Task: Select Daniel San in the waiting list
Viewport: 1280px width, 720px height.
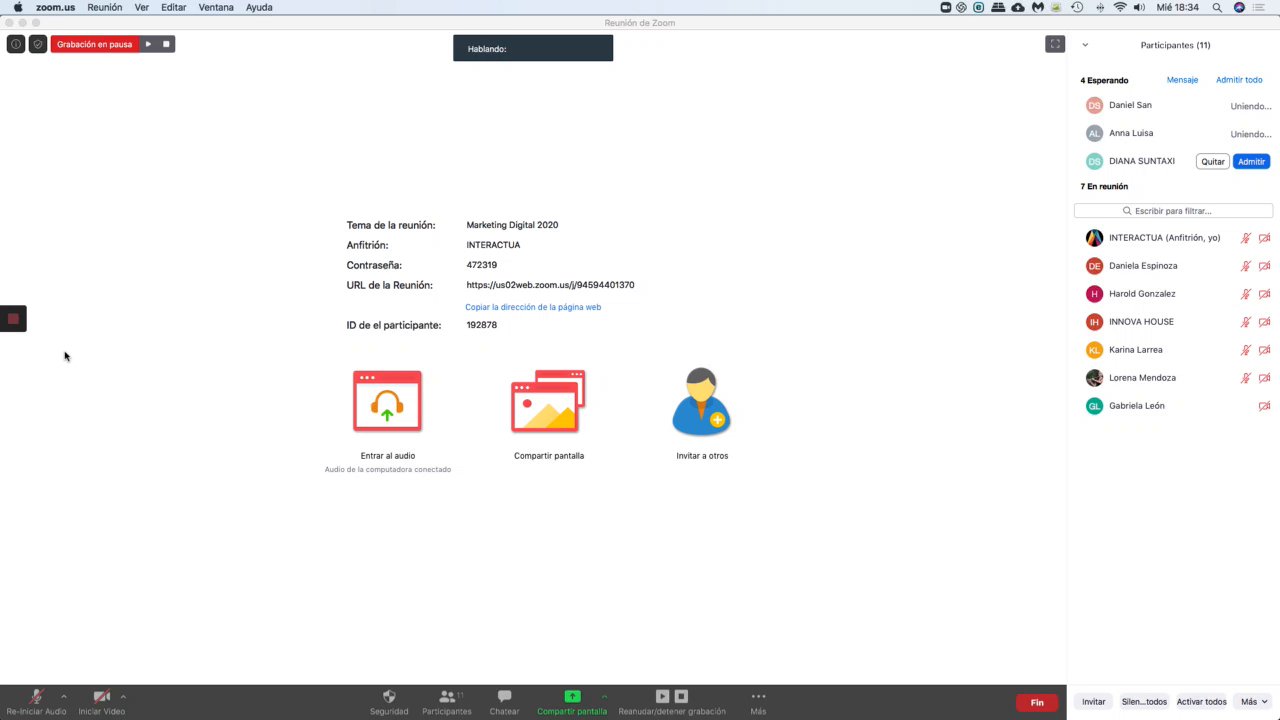Action: click(x=1173, y=105)
